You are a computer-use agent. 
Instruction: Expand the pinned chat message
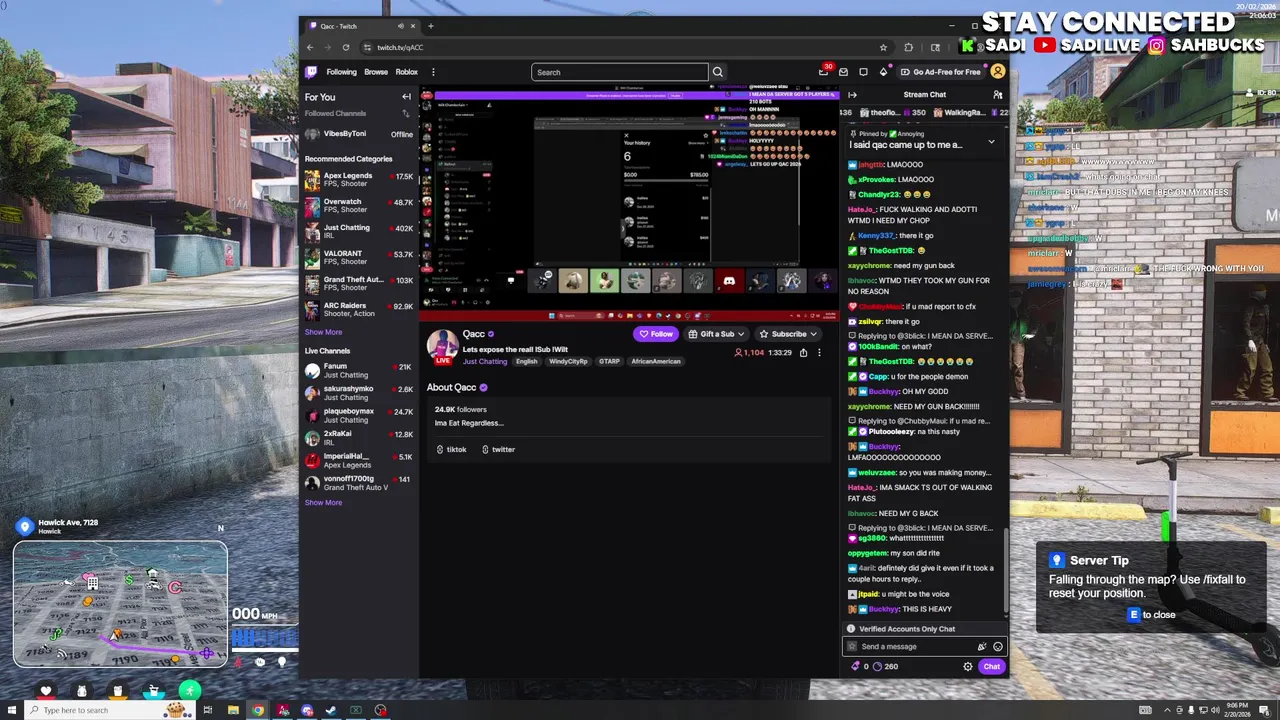tap(991, 142)
